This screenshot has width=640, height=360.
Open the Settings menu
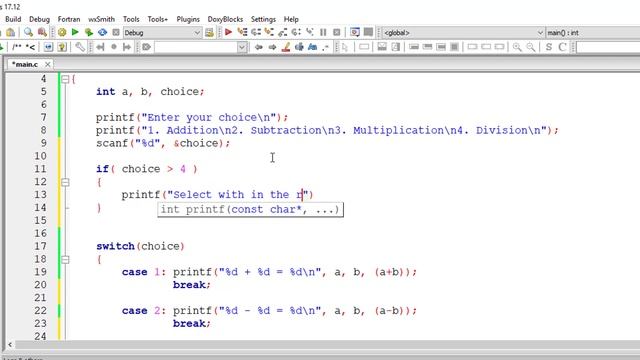point(263,19)
